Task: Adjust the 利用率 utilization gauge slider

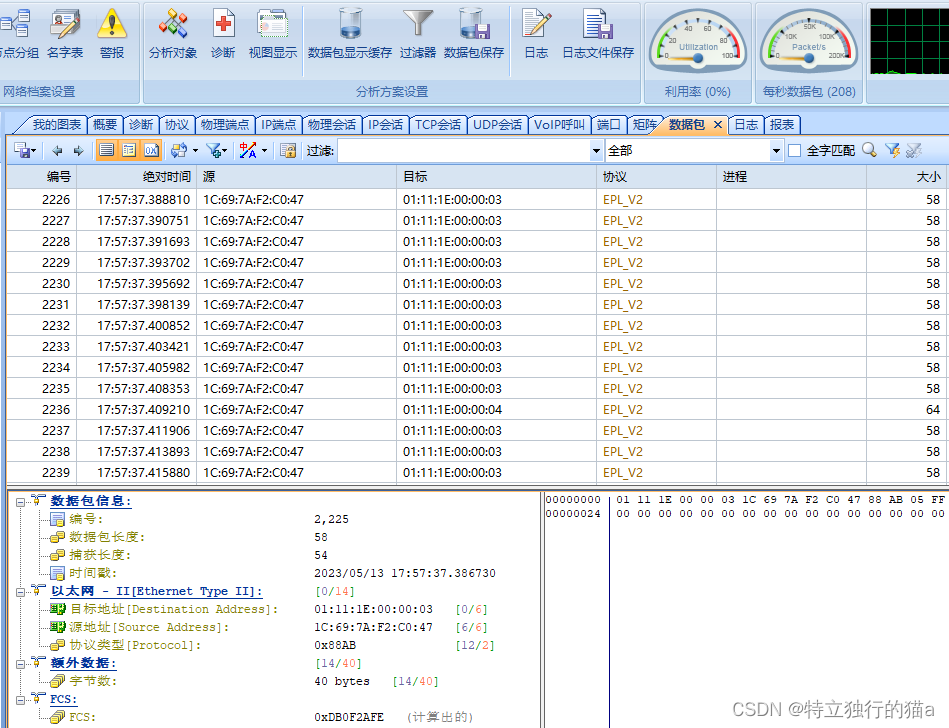Action: 698,58
